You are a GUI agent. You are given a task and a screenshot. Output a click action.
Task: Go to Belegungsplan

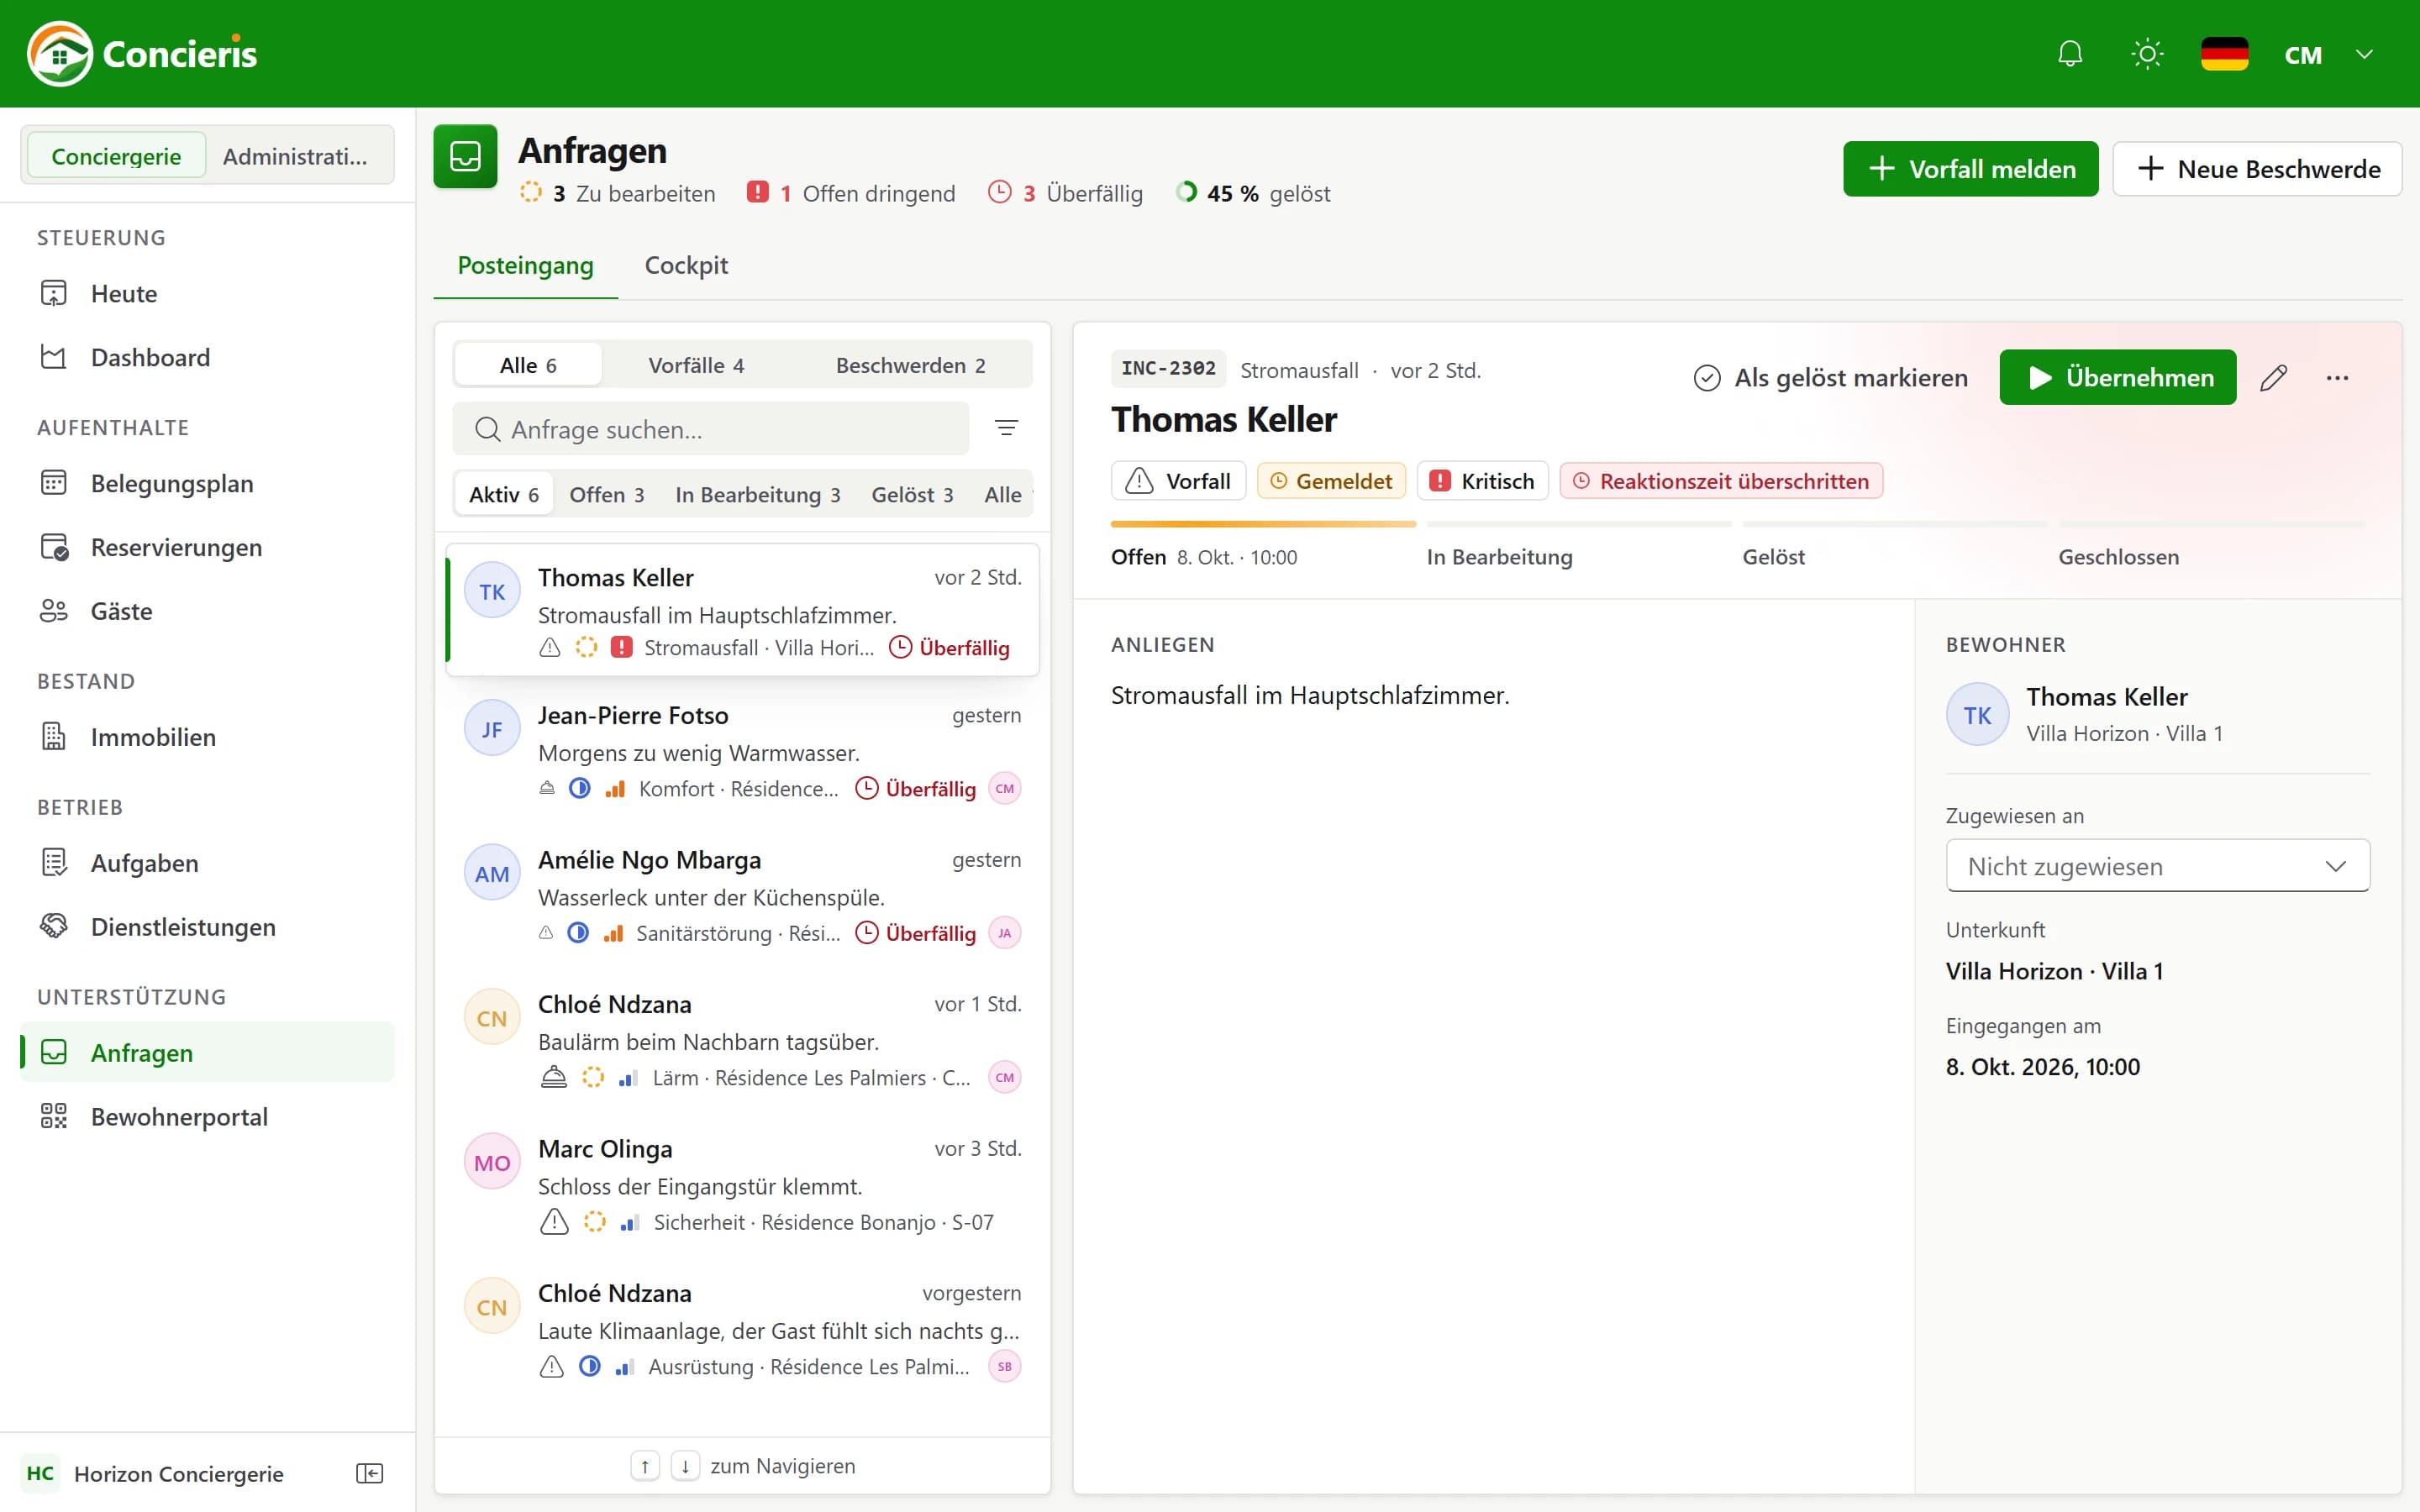tap(208, 483)
